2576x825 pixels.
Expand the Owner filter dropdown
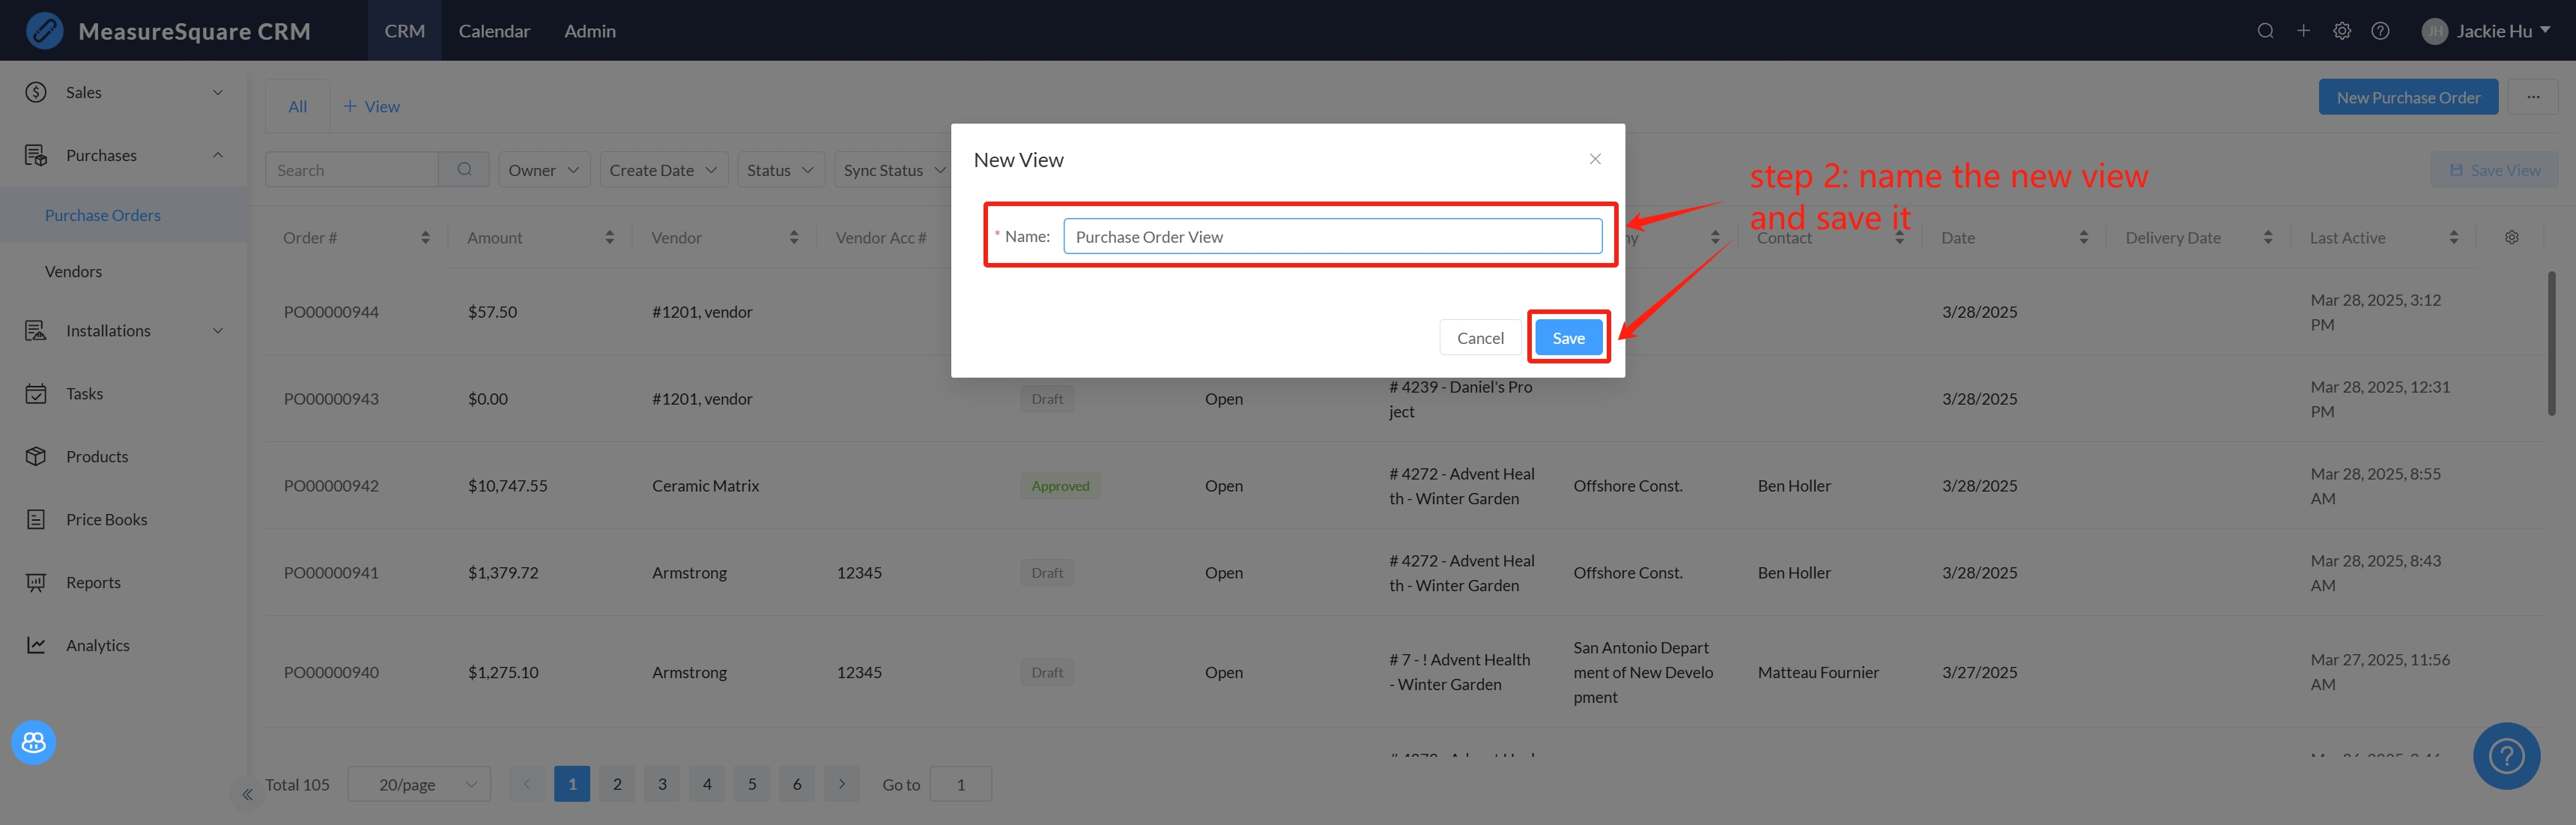point(543,170)
